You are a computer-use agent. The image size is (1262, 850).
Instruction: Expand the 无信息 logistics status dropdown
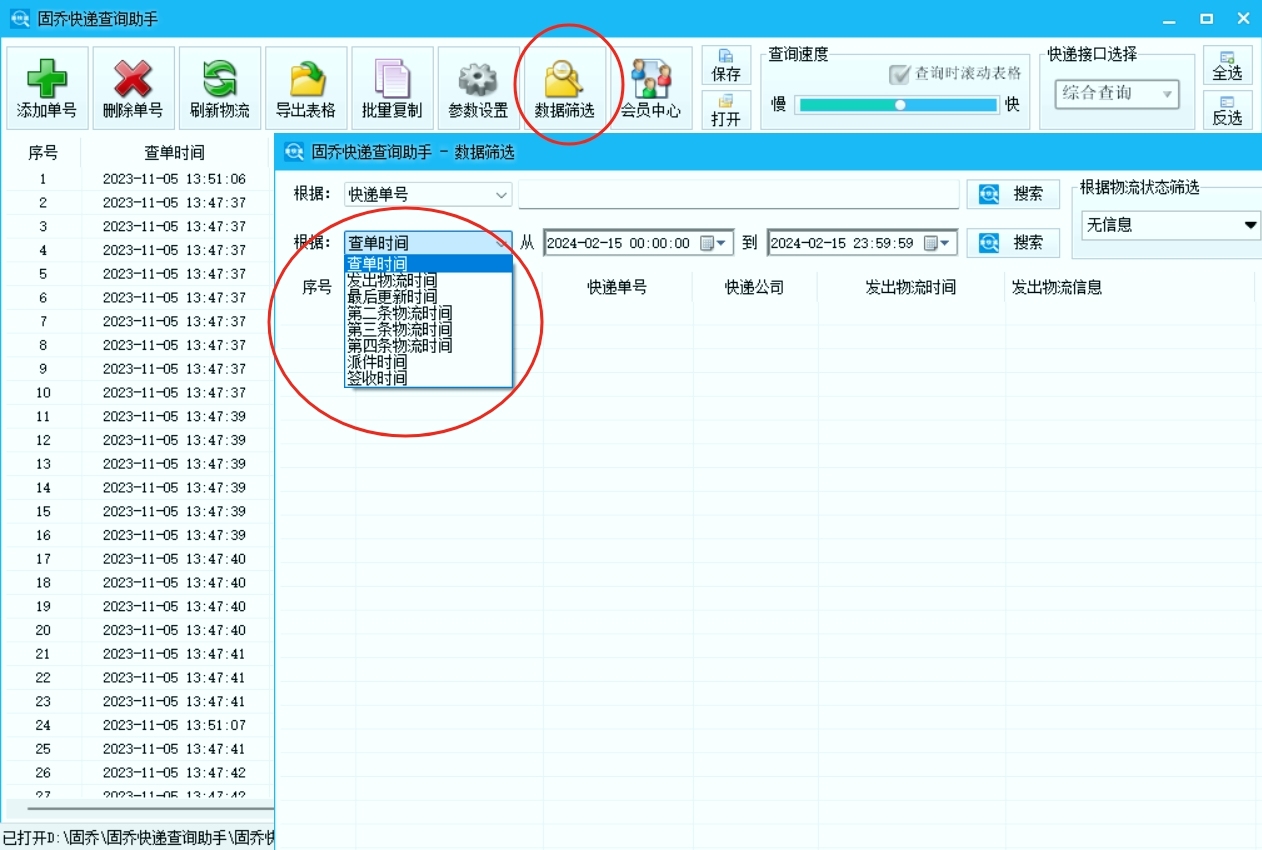[x=1169, y=225]
